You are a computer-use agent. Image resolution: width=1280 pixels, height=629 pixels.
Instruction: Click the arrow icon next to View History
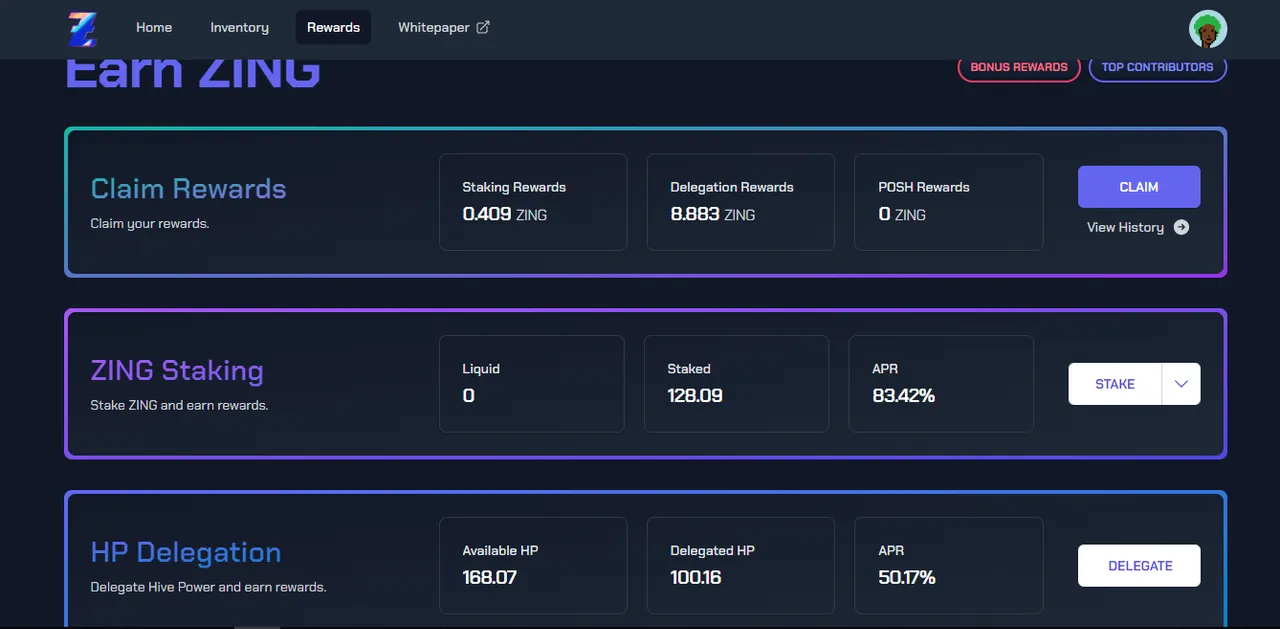click(x=1181, y=227)
